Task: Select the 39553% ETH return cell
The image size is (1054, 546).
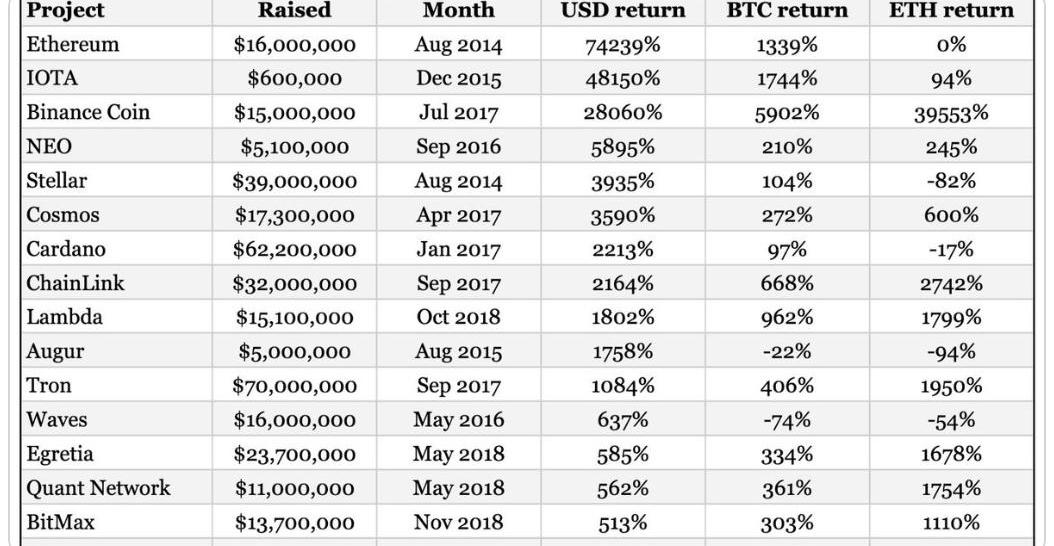Action: coord(950,113)
